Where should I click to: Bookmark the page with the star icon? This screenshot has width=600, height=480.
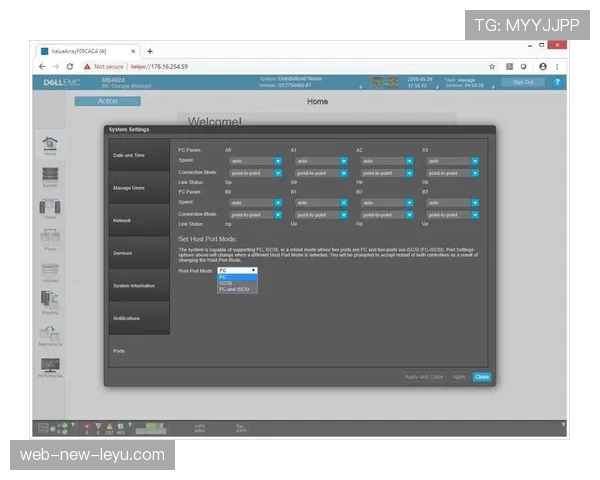click(492, 67)
